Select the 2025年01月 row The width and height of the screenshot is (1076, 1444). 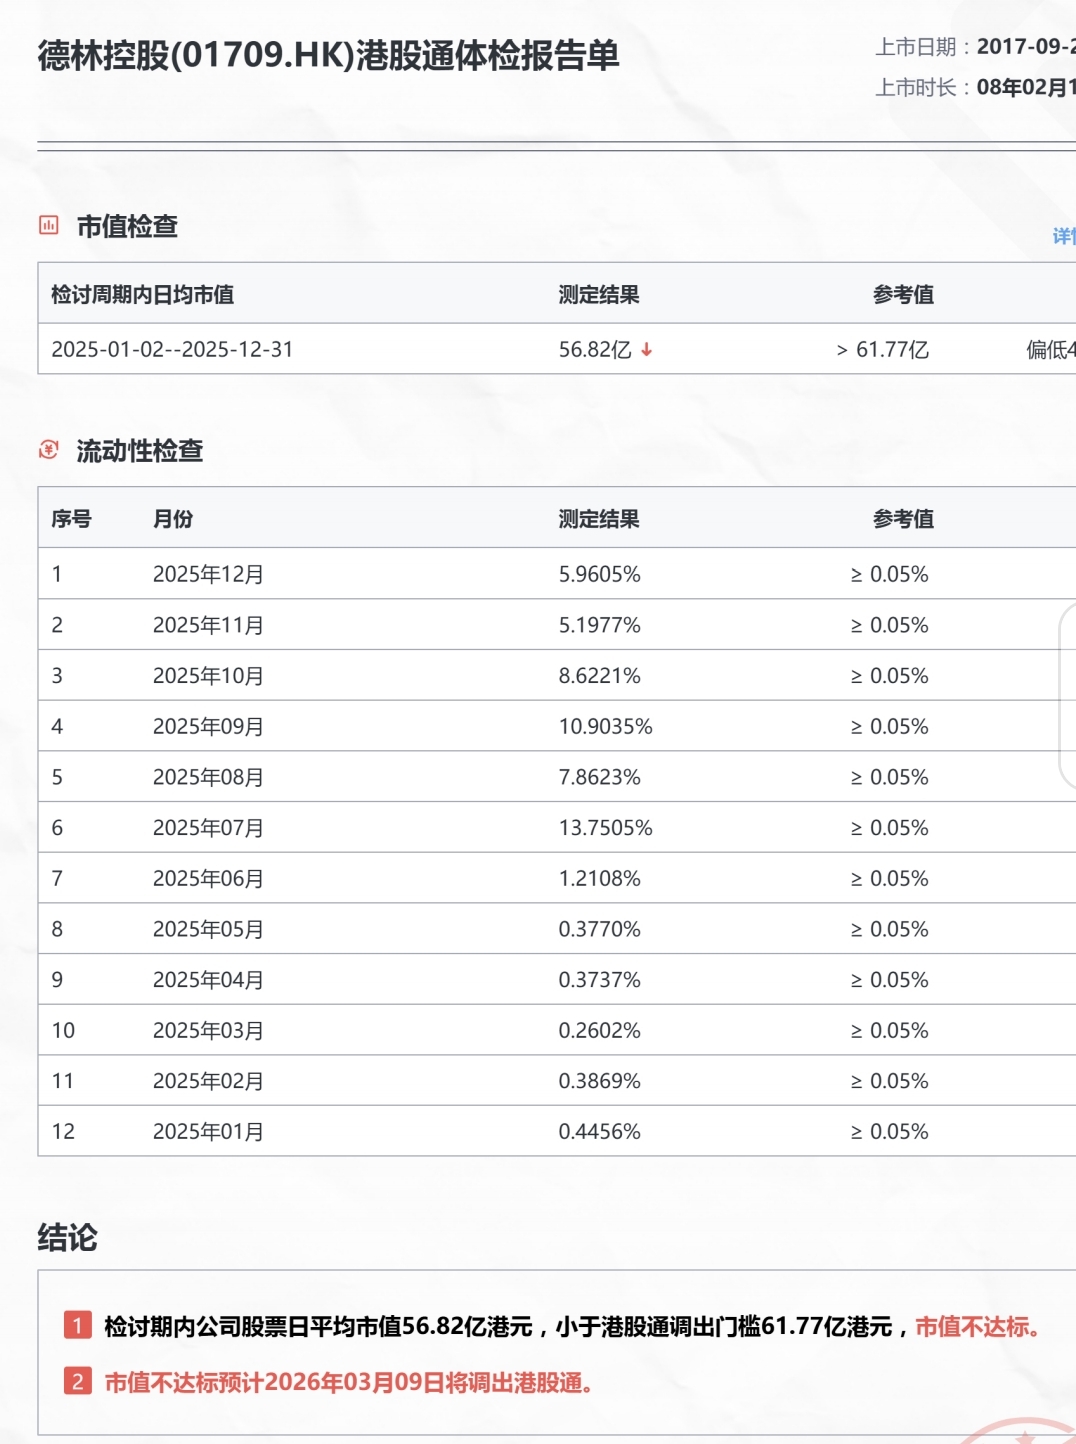coord(557,1131)
